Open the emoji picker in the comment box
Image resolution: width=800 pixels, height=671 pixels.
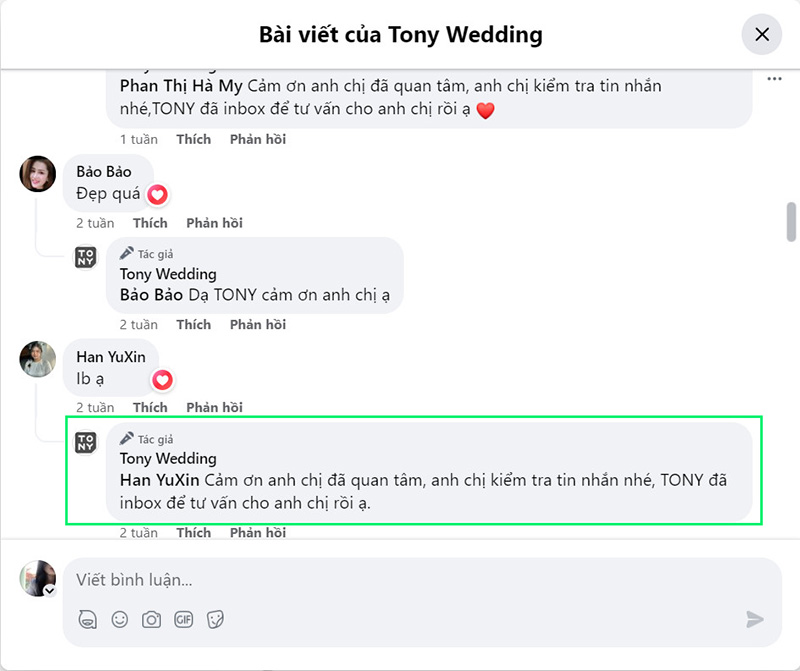pos(120,620)
